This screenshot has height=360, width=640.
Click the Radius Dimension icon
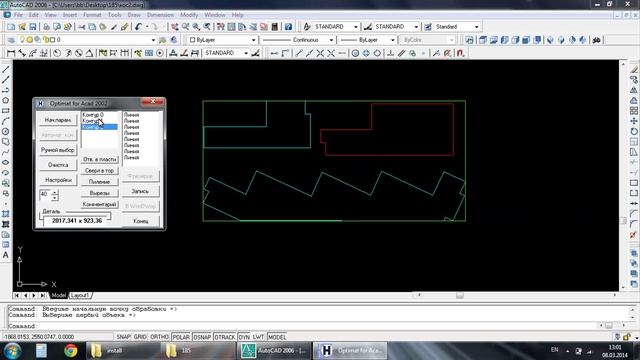[57, 53]
